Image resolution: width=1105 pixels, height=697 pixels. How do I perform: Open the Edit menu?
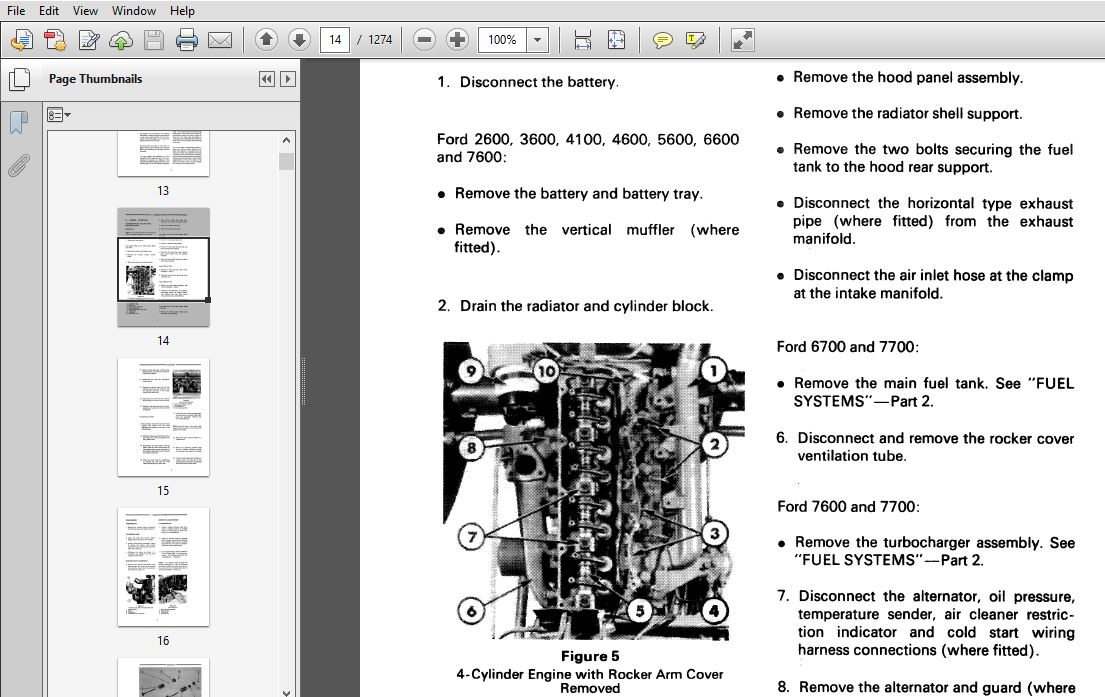point(49,11)
